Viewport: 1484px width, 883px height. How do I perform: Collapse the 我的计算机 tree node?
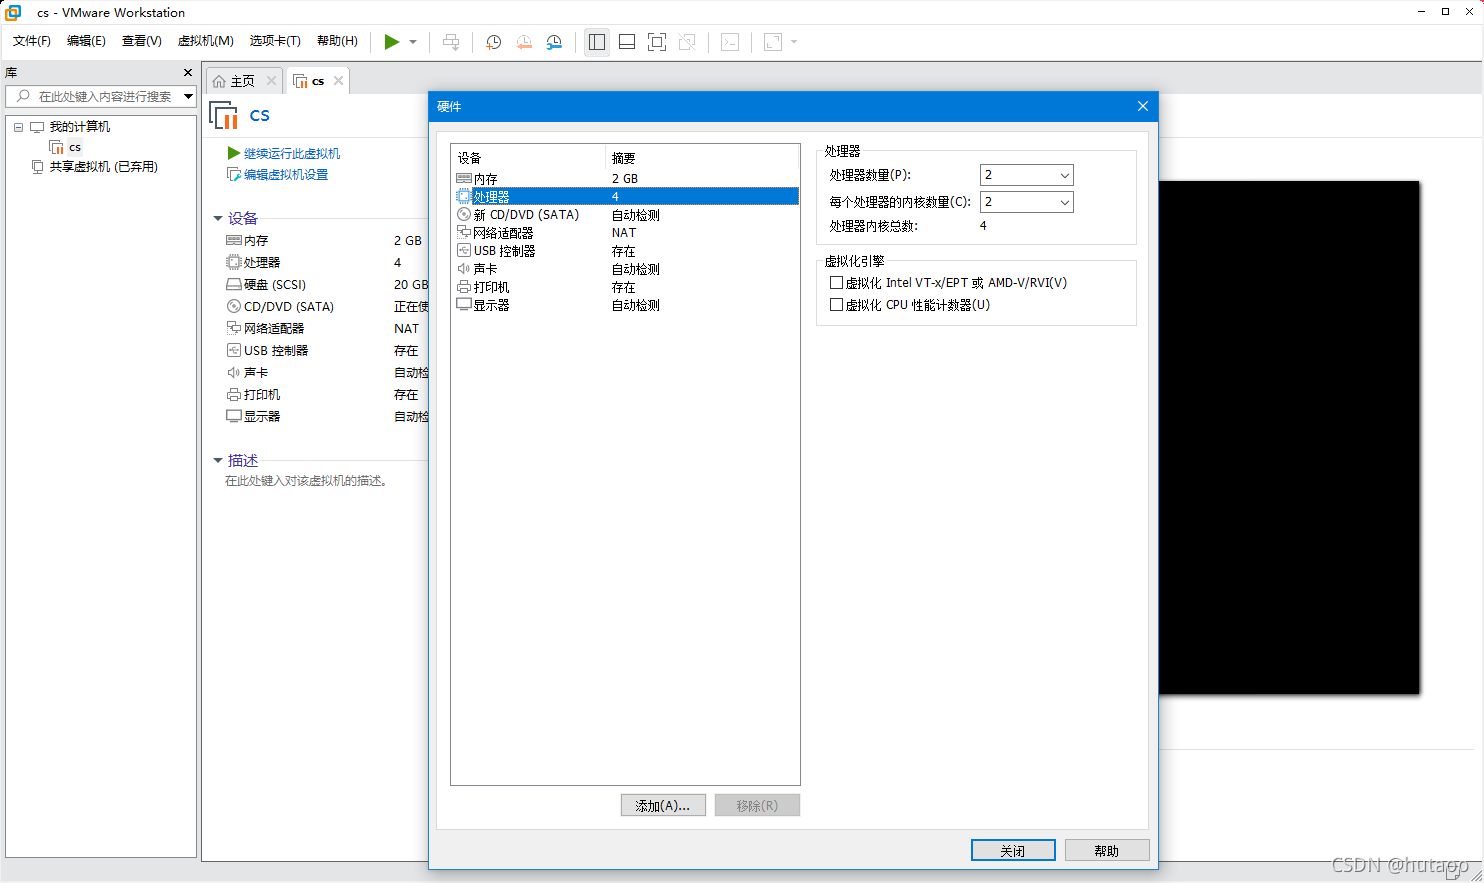[x=18, y=127]
